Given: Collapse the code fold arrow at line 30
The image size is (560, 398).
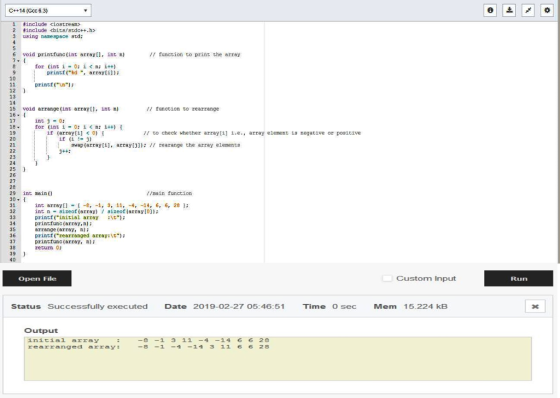Looking at the screenshot, I should (18, 199).
